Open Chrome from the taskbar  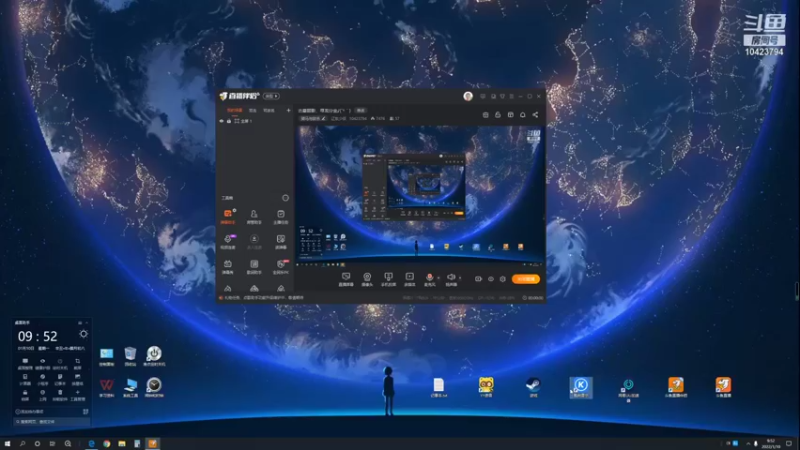coord(107,443)
